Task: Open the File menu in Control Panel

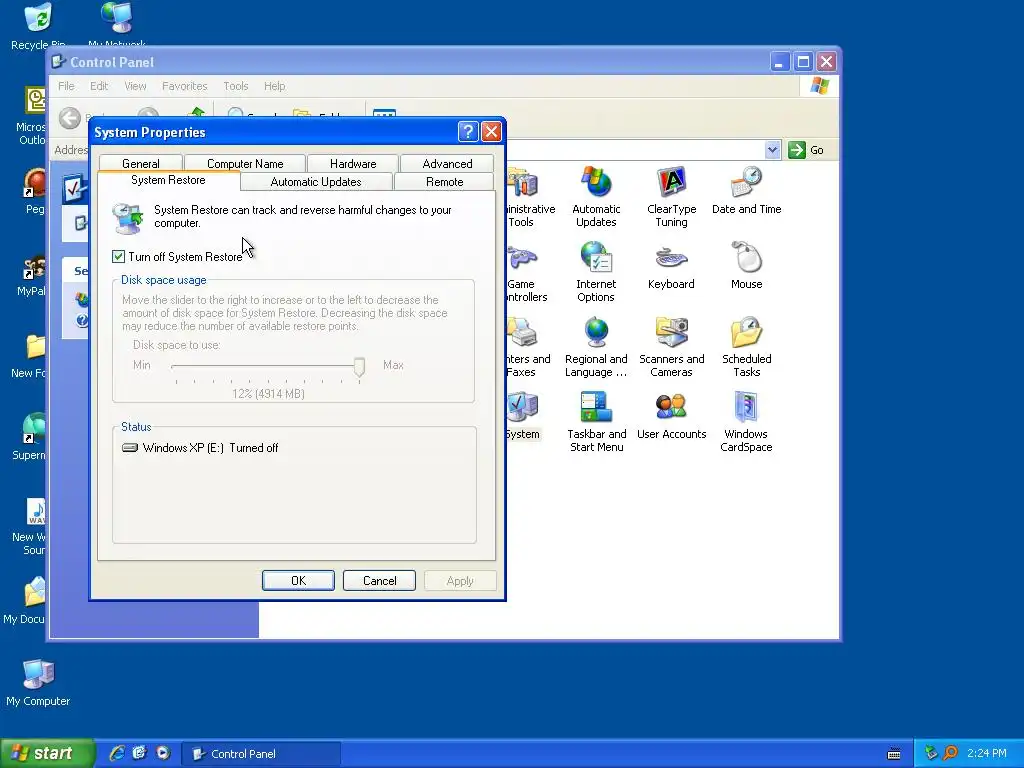Action: point(66,86)
